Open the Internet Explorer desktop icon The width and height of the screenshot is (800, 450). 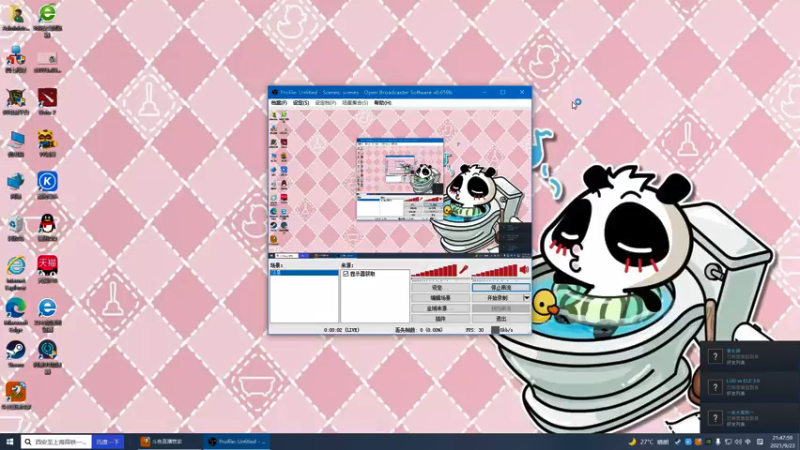(x=16, y=272)
